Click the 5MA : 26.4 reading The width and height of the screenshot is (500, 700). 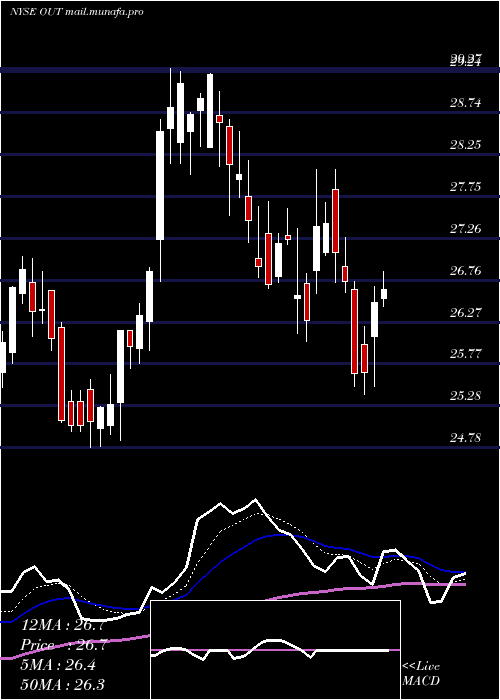click(58, 665)
